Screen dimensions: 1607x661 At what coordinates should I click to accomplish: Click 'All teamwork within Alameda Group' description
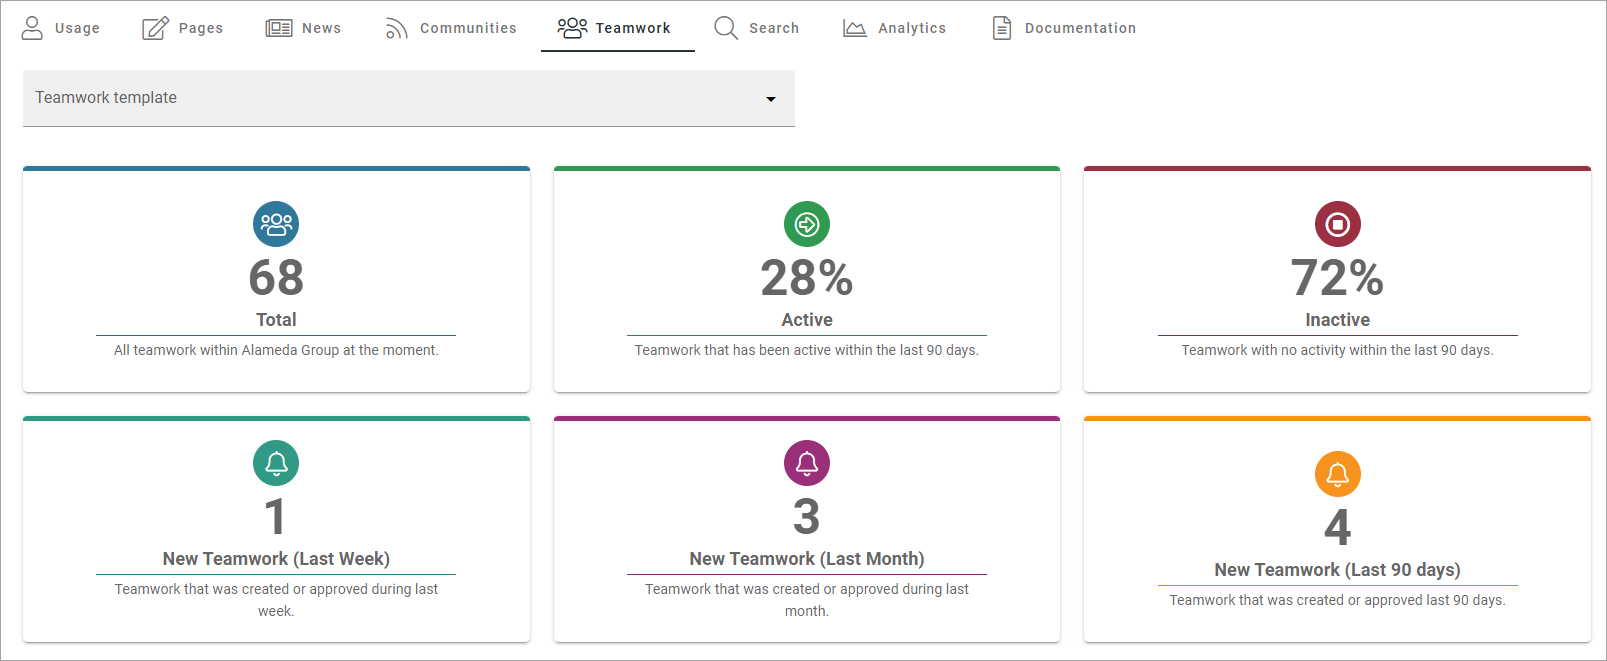pyautogui.click(x=276, y=350)
